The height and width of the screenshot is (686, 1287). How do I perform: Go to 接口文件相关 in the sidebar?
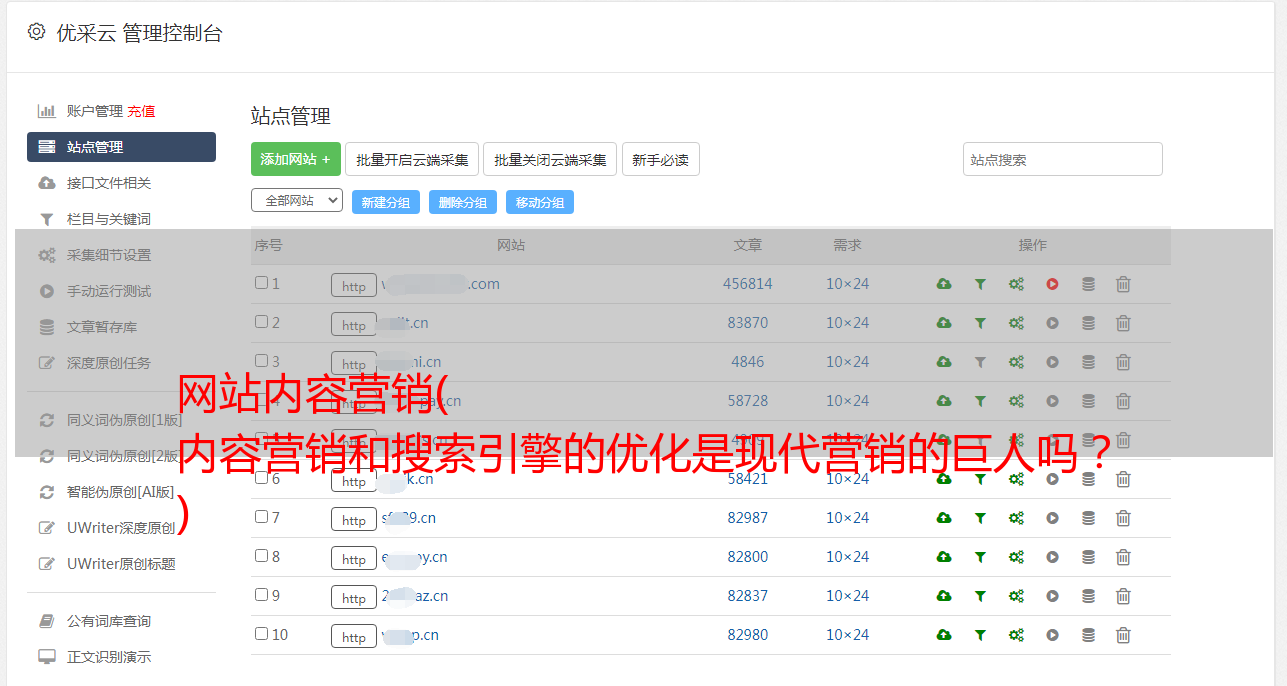[x=109, y=183]
